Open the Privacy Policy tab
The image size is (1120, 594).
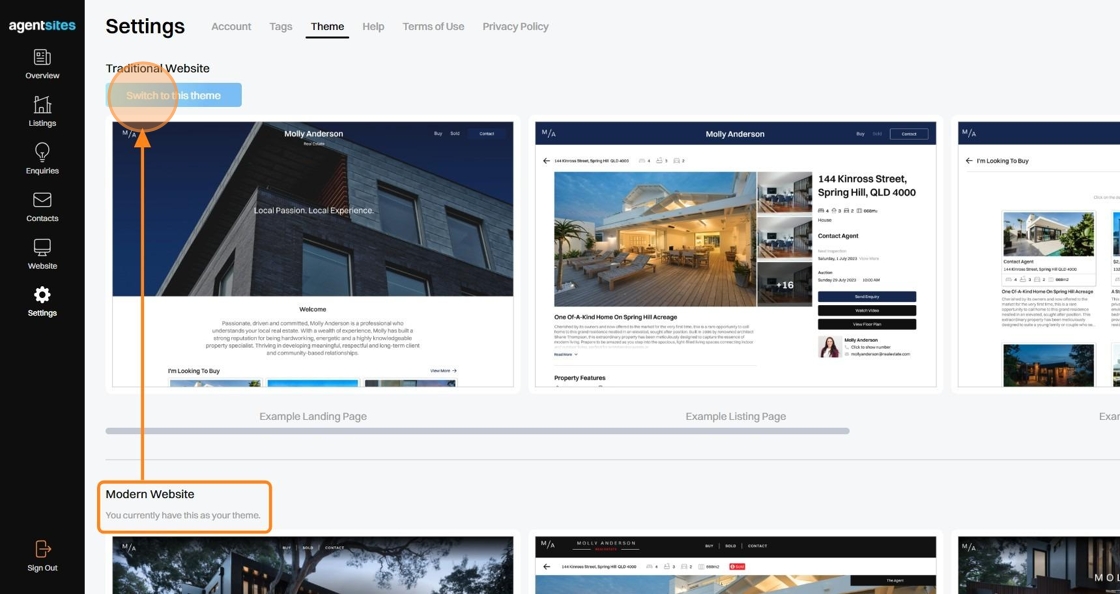[x=515, y=26]
